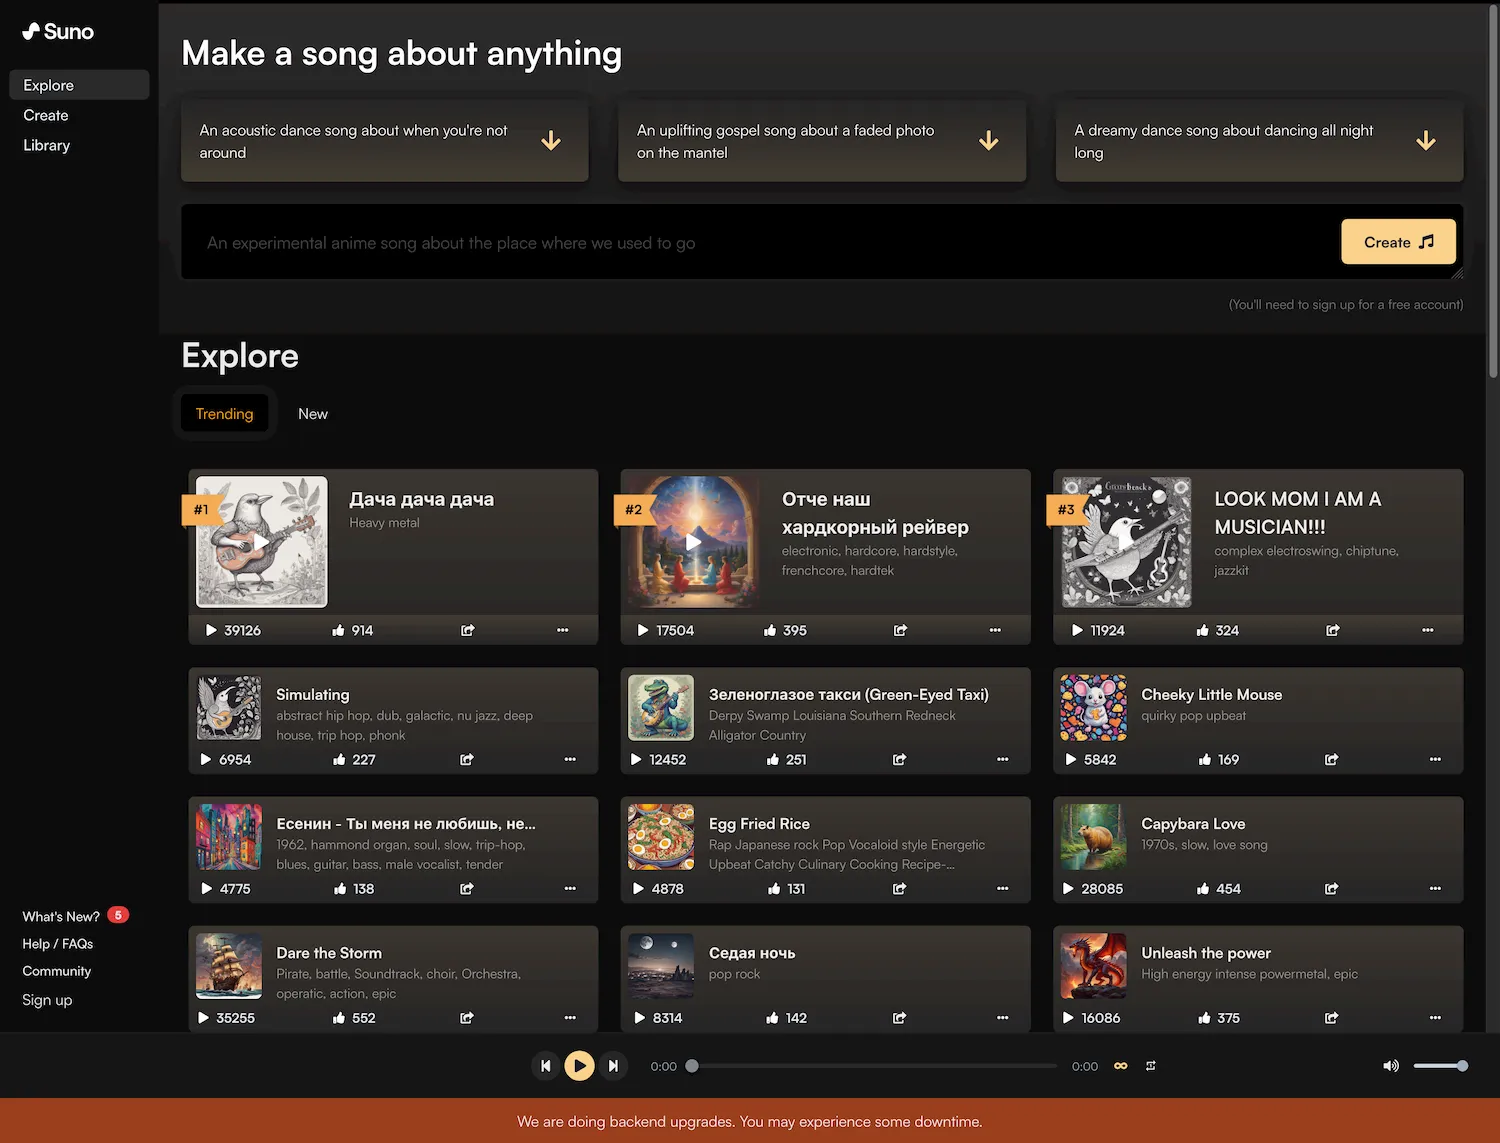
Task: Open the Community link in the sidebar
Action: click(57, 971)
